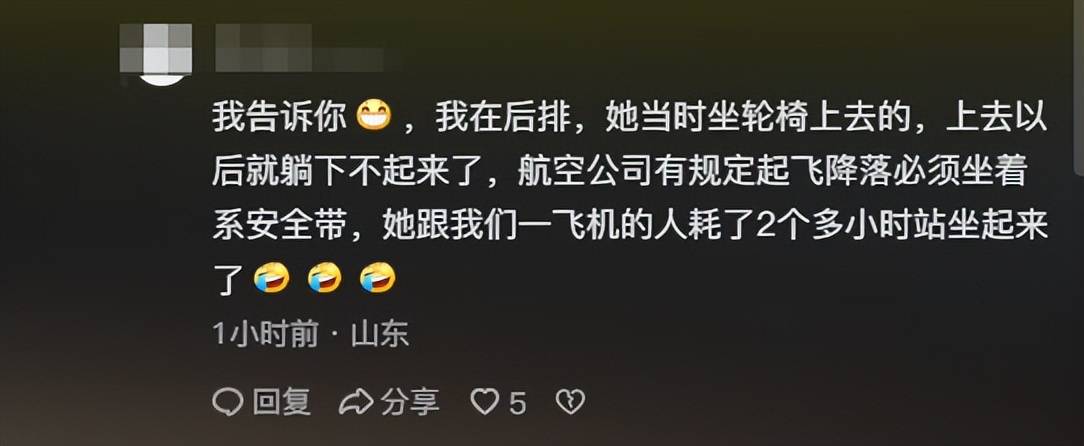Click the 山东 location label
Image resolution: width=1084 pixels, height=446 pixels.
(x=380, y=335)
